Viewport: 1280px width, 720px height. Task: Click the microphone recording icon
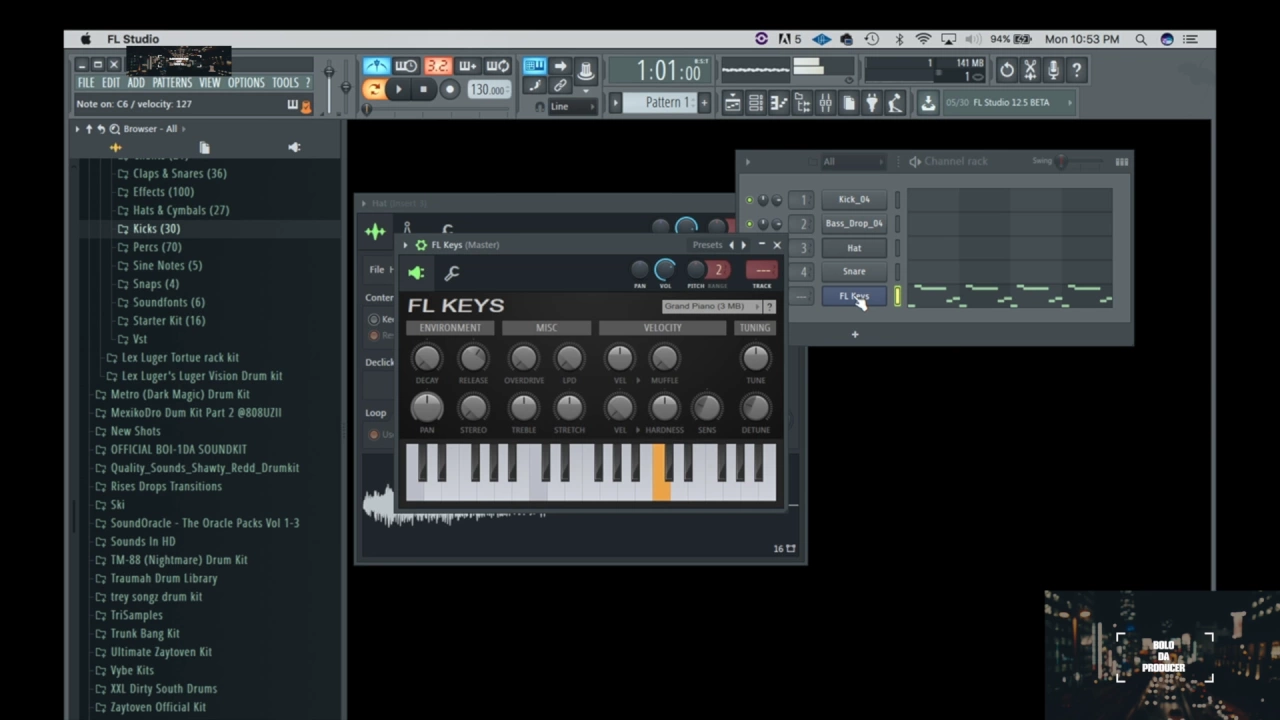[1053, 69]
